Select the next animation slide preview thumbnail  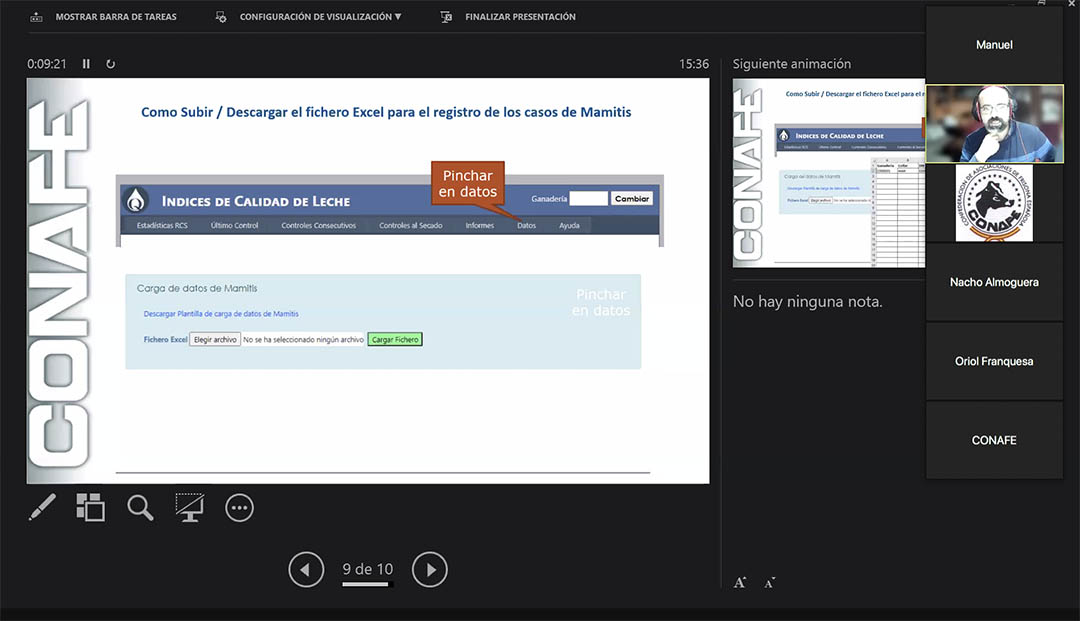click(x=828, y=173)
